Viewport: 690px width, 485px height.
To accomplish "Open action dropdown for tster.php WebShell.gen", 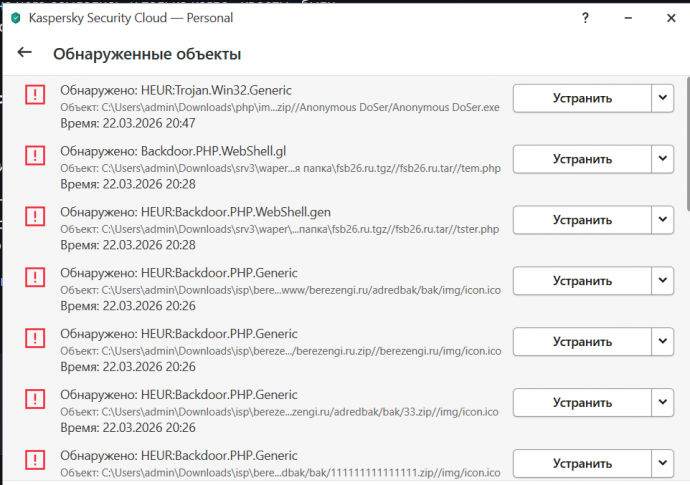I will [664, 220].
